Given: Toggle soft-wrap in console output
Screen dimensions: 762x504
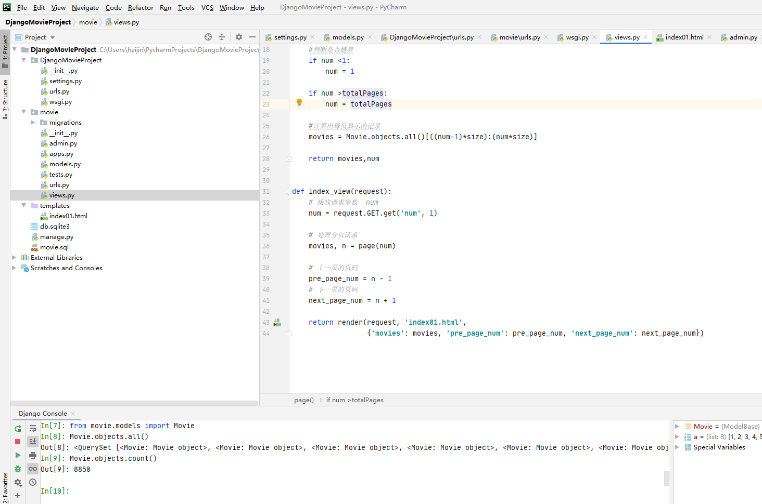Looking at the screenshot, I should pos(33,428).
